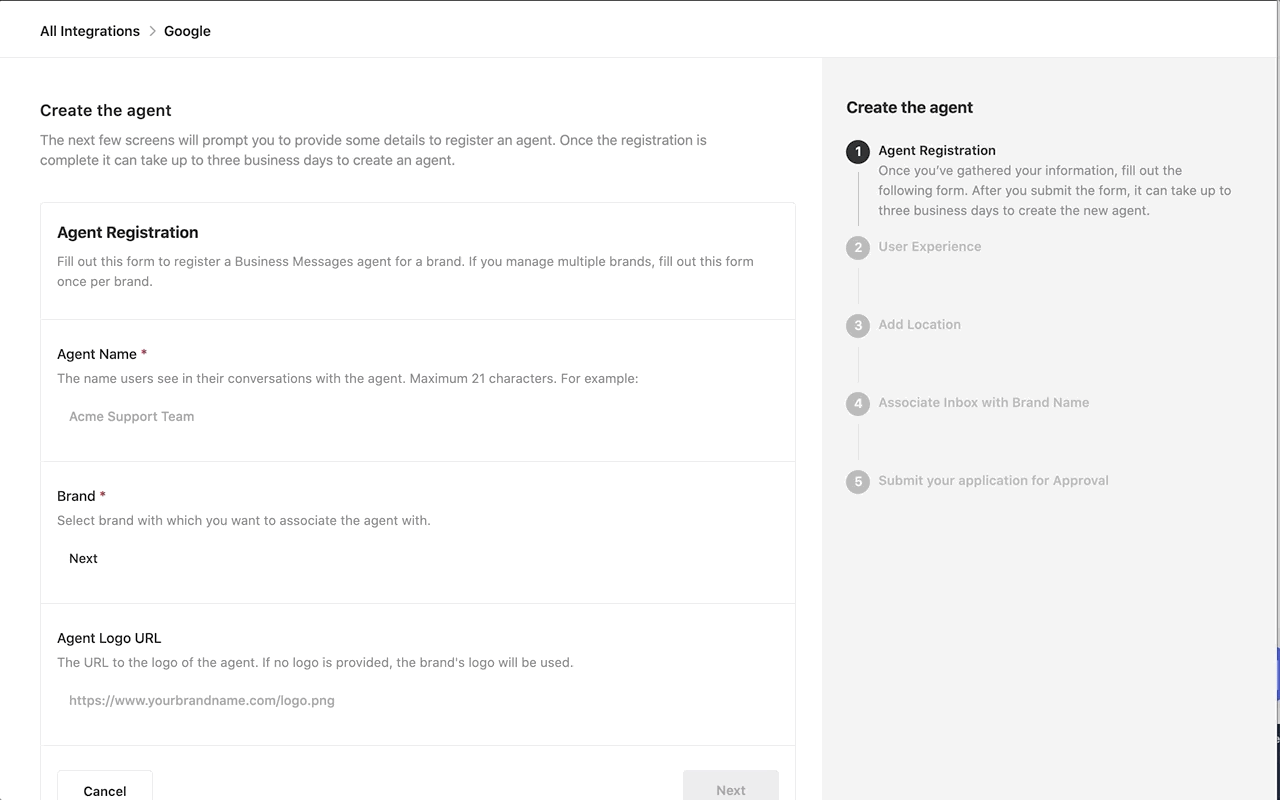Screen dimensions: 1280x800
Task: Click the breadcrumb chevron separator icon
Action: [x=152, y=31]
